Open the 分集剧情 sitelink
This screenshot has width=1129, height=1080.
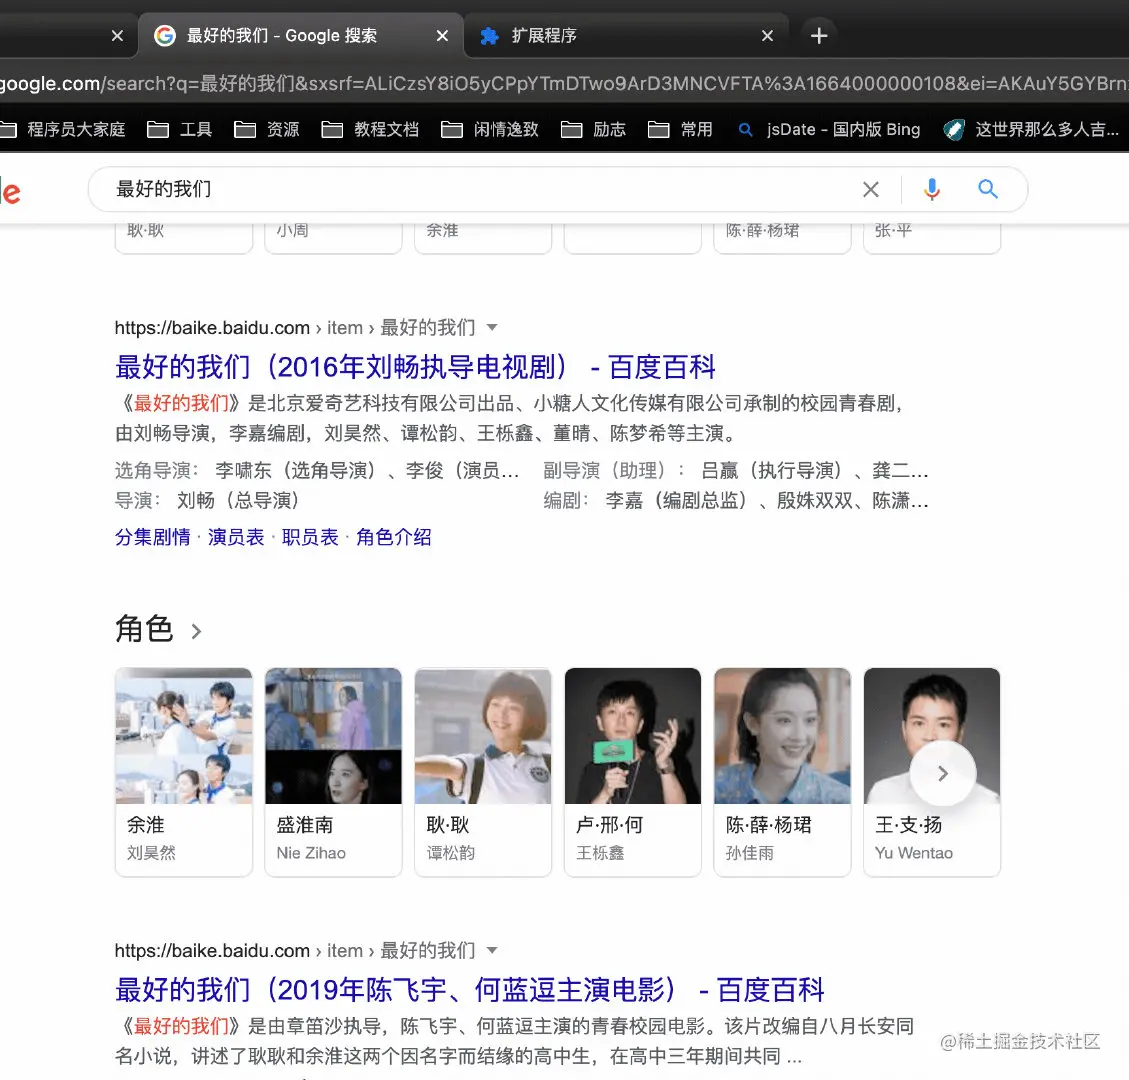pyautogui.click(x=153, y=537)
